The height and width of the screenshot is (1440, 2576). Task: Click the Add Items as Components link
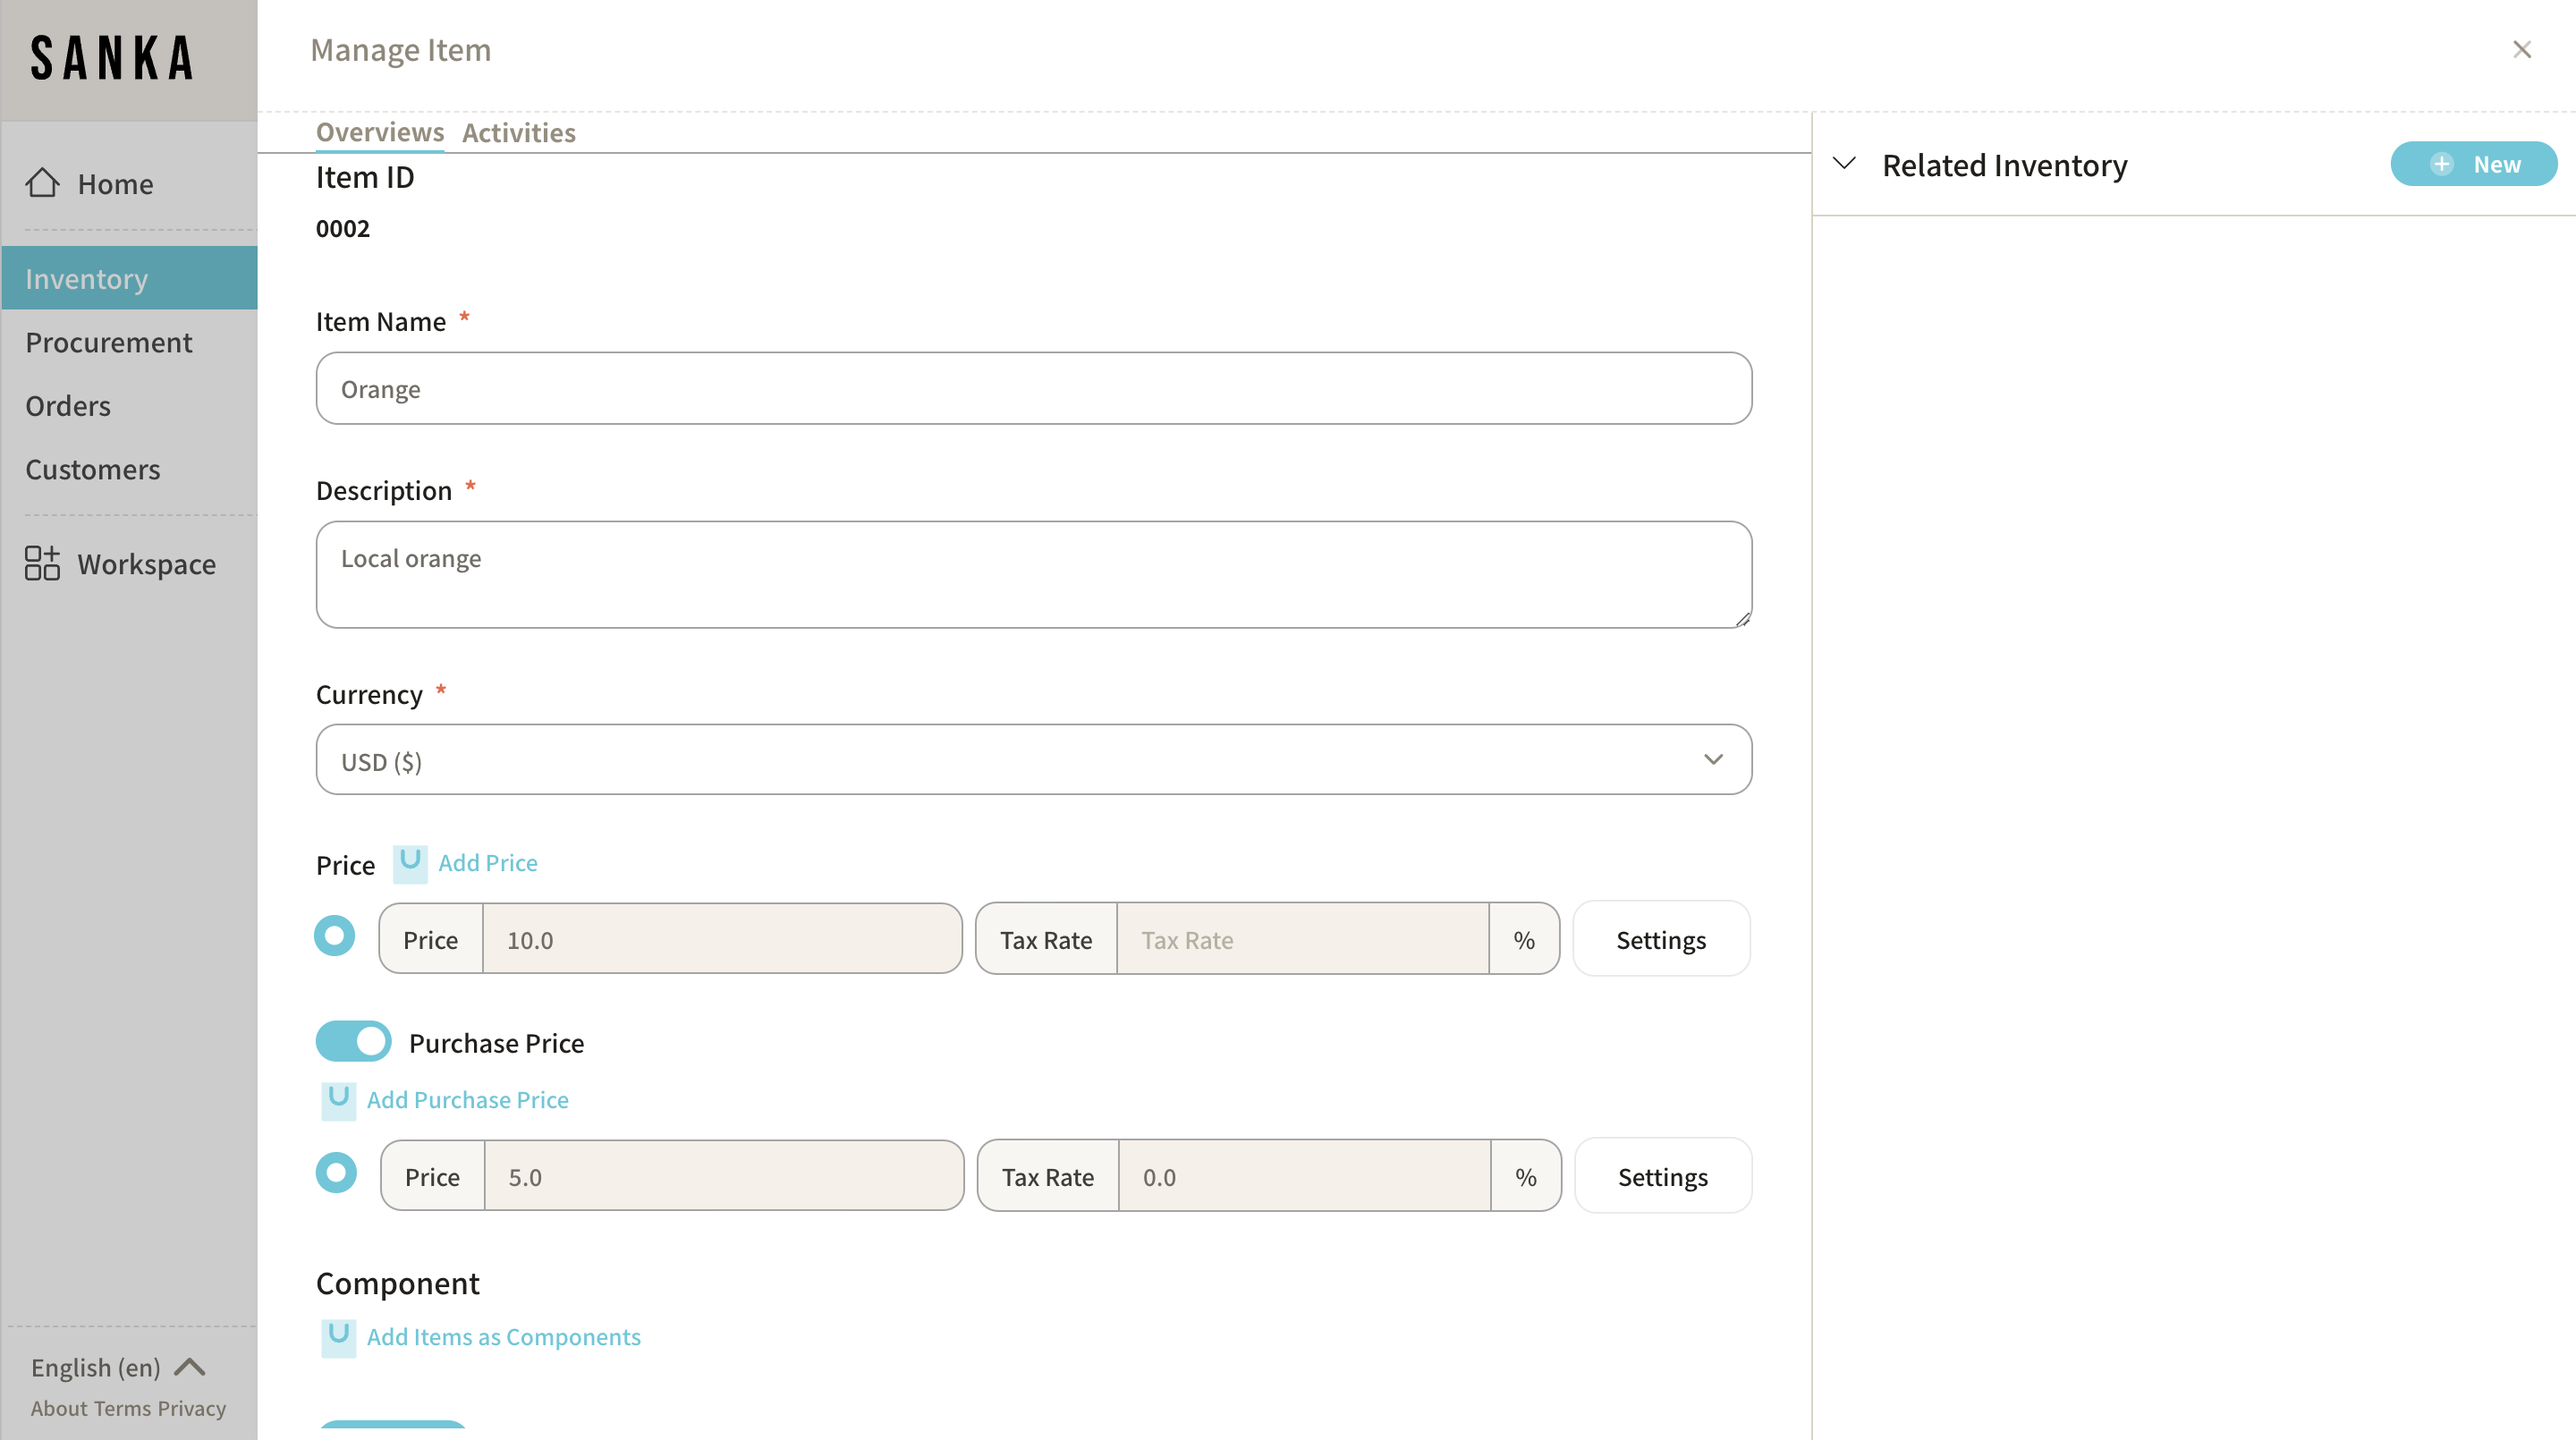pyautogui.click(x=503, y=1336)
